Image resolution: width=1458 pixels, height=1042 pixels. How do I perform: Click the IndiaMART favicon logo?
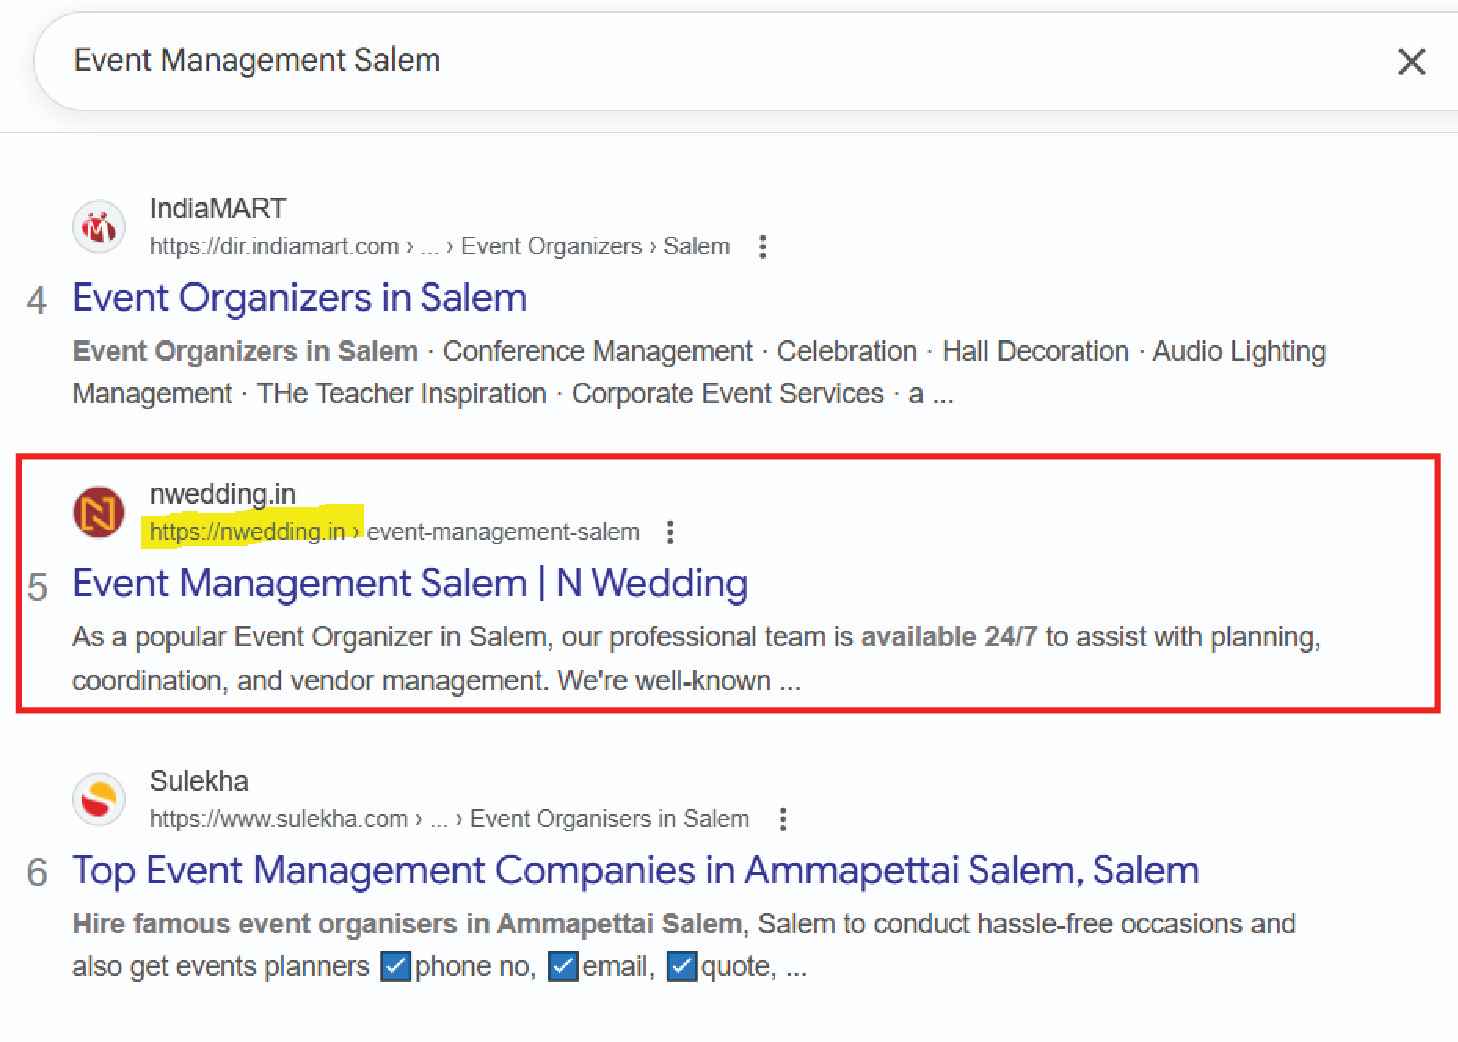(x=98, y=228)
